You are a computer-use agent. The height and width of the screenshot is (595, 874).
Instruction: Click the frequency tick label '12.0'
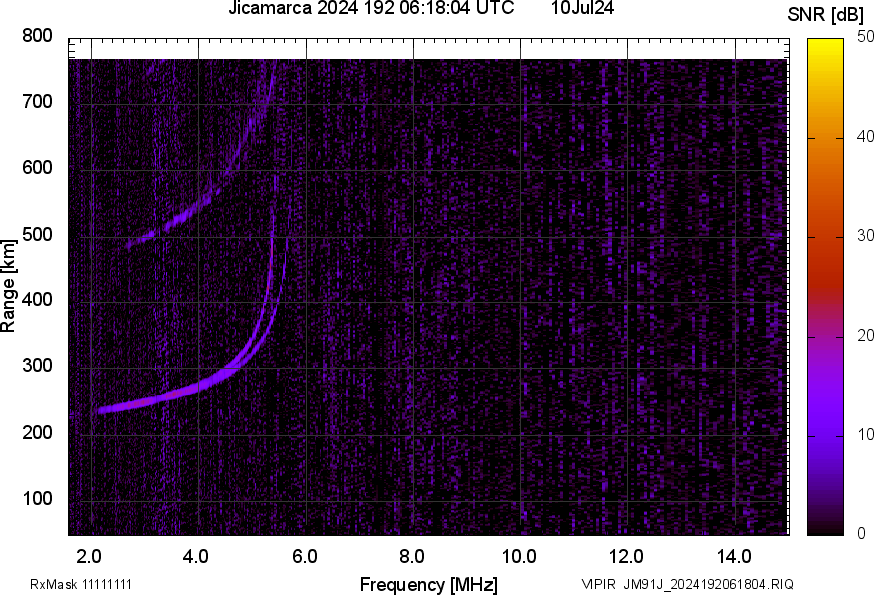(x=627, y=556)
